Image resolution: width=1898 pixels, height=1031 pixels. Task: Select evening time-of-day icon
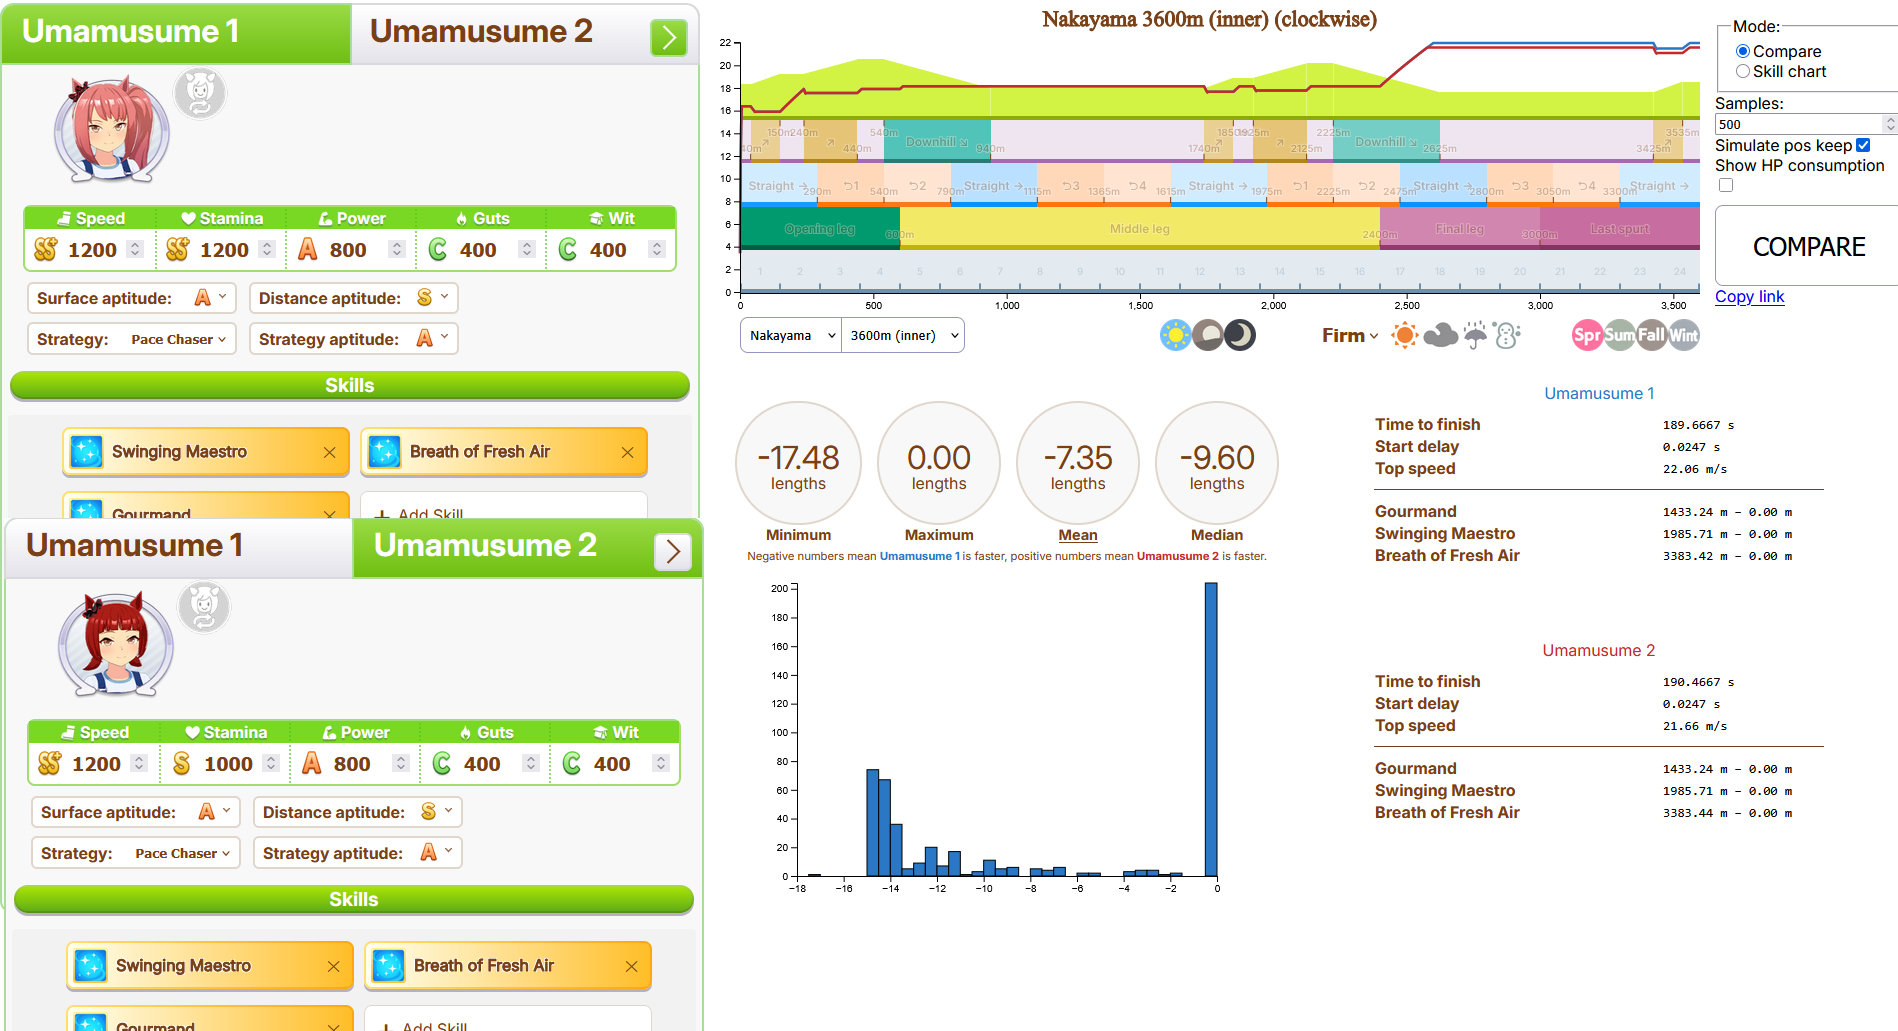[1208, 335]
